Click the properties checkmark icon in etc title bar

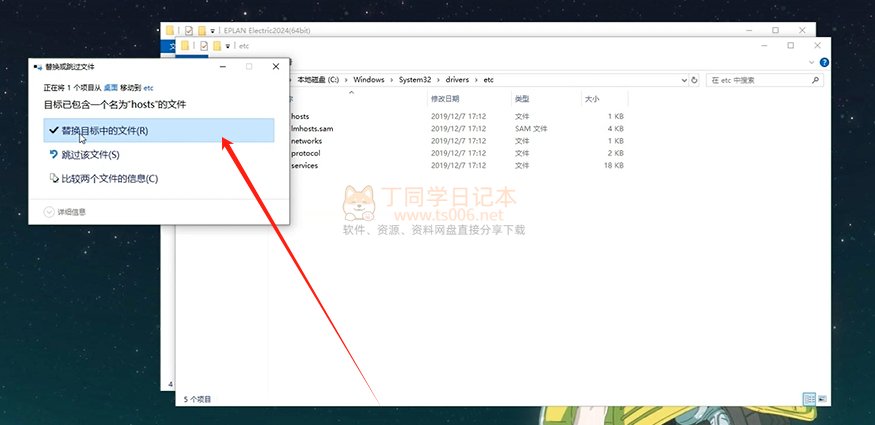[204, 46]
